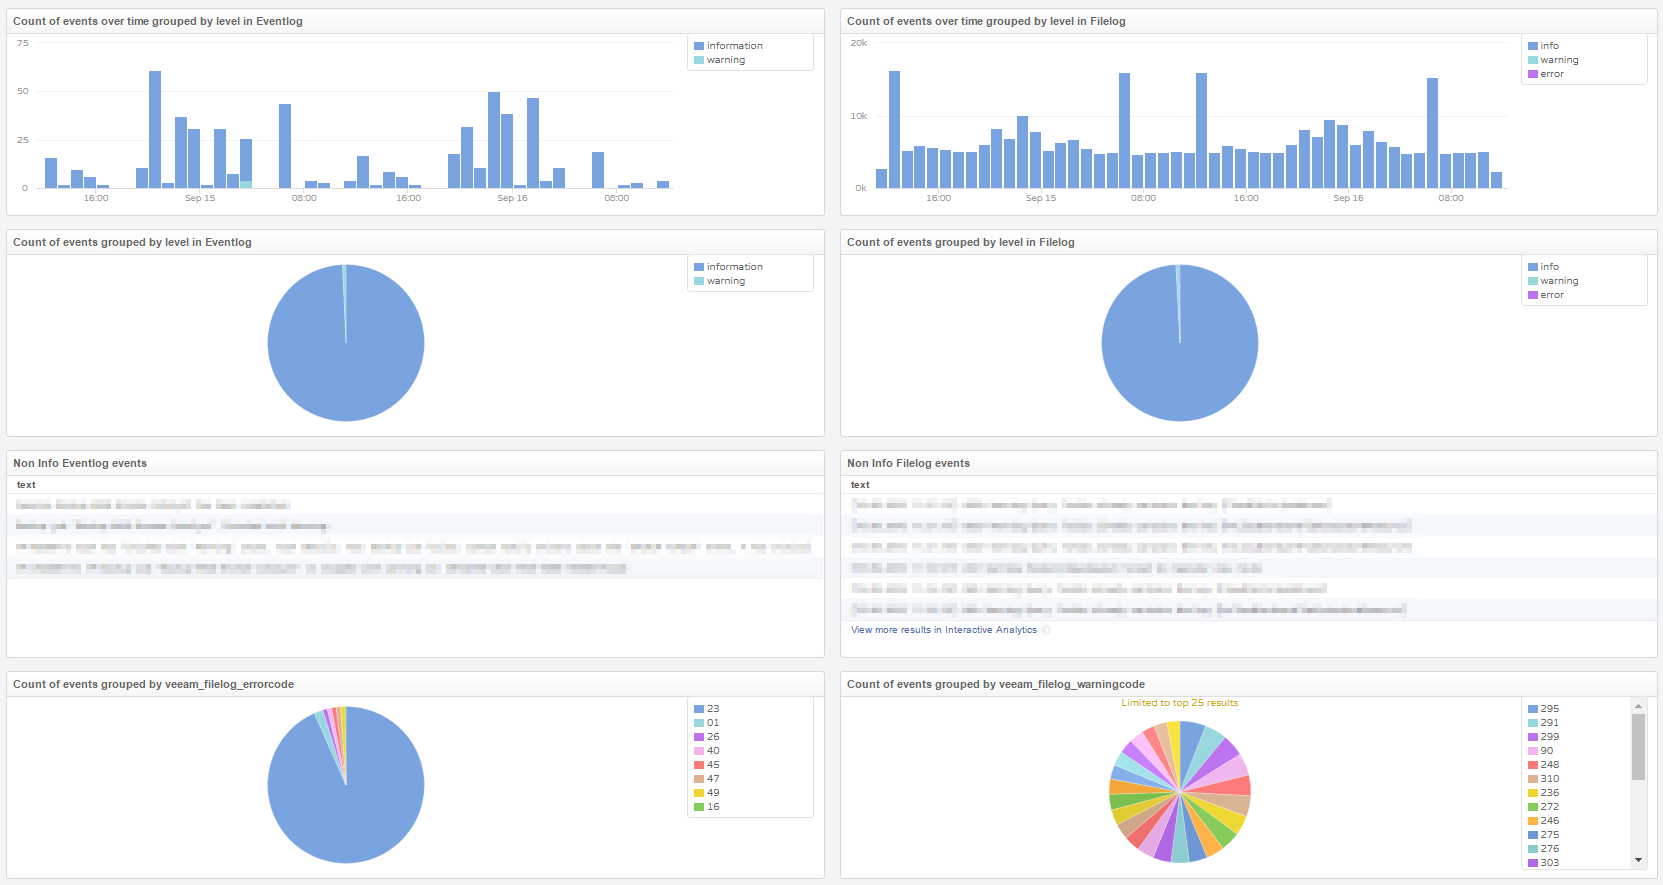Toggle 'info' legend in Filelog time chart
1663x885 pixels.
point(1543,46)
